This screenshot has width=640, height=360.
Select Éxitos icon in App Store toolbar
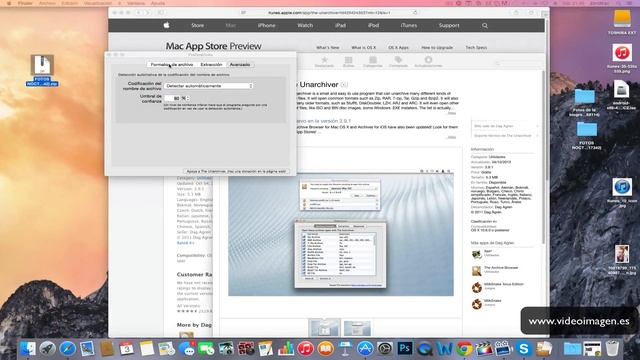pos(348,62)
